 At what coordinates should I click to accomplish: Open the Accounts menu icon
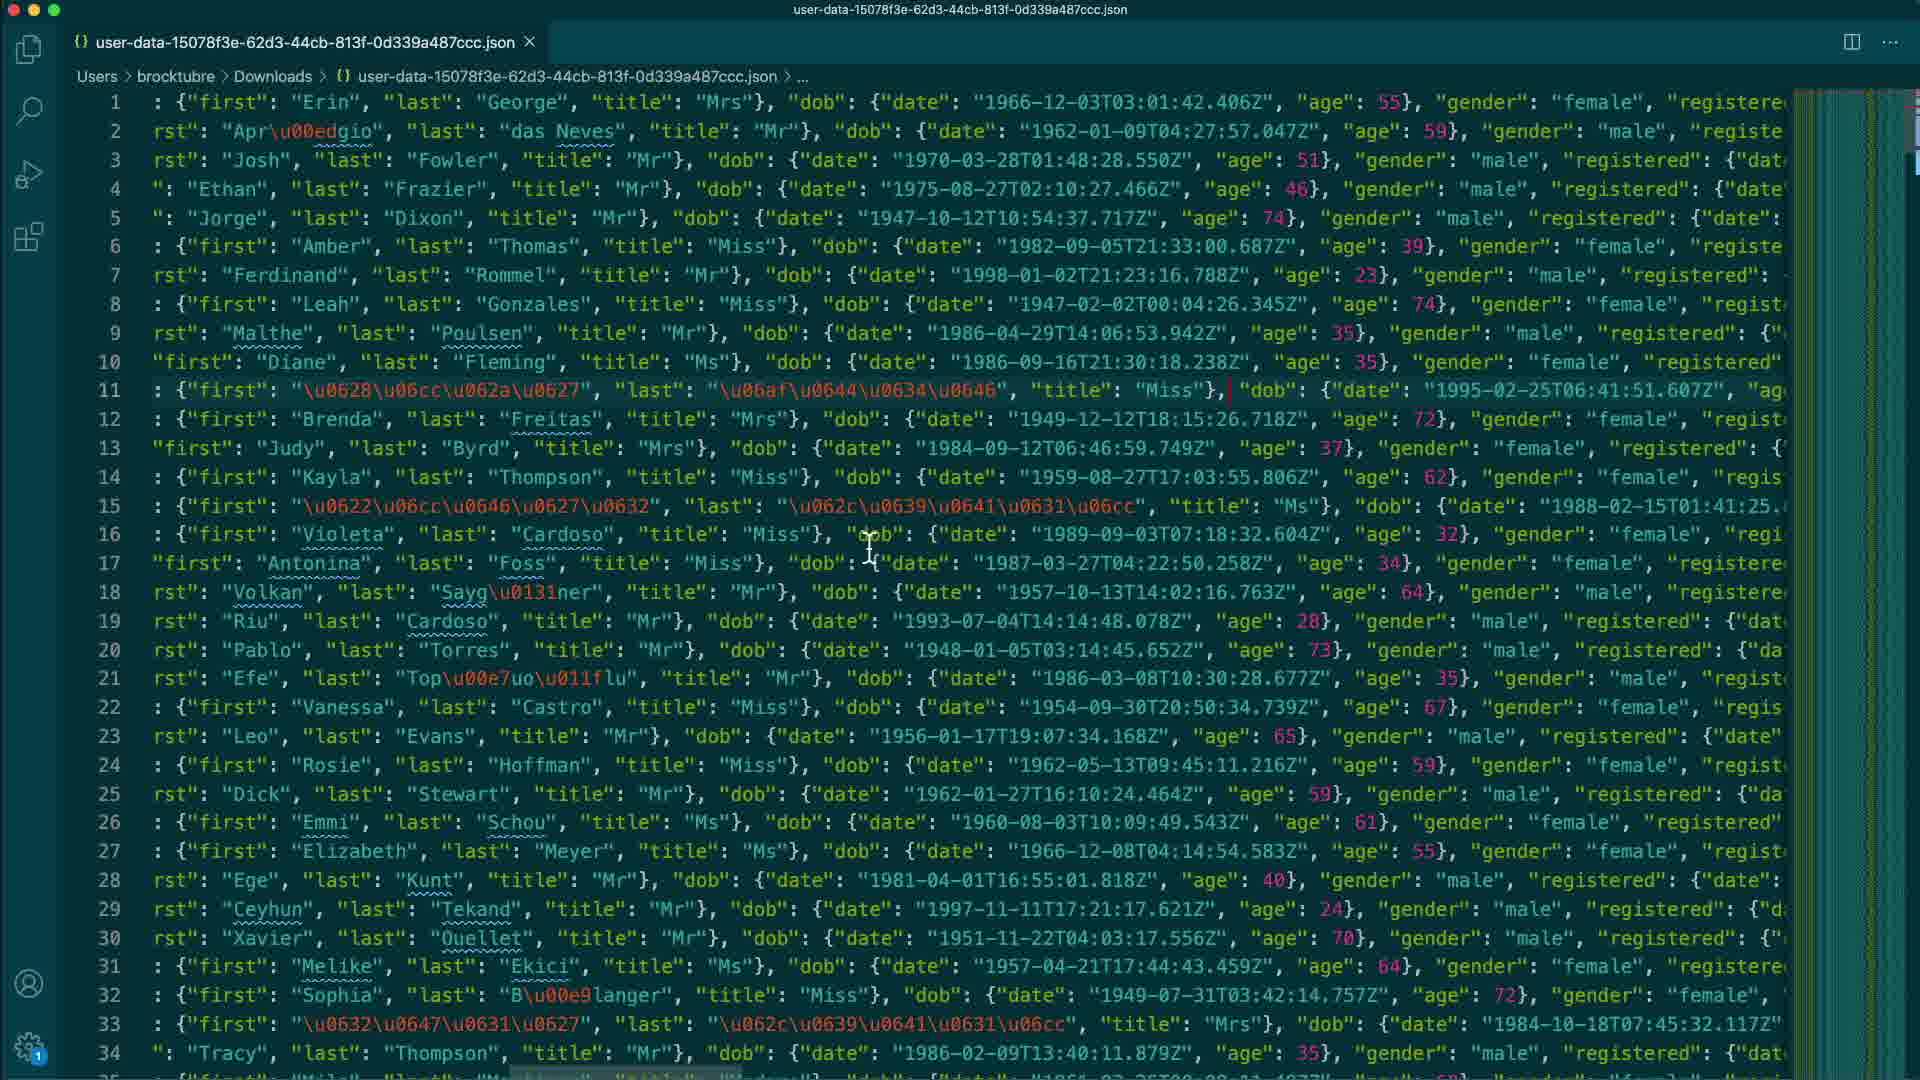click(x=29, y=984)
